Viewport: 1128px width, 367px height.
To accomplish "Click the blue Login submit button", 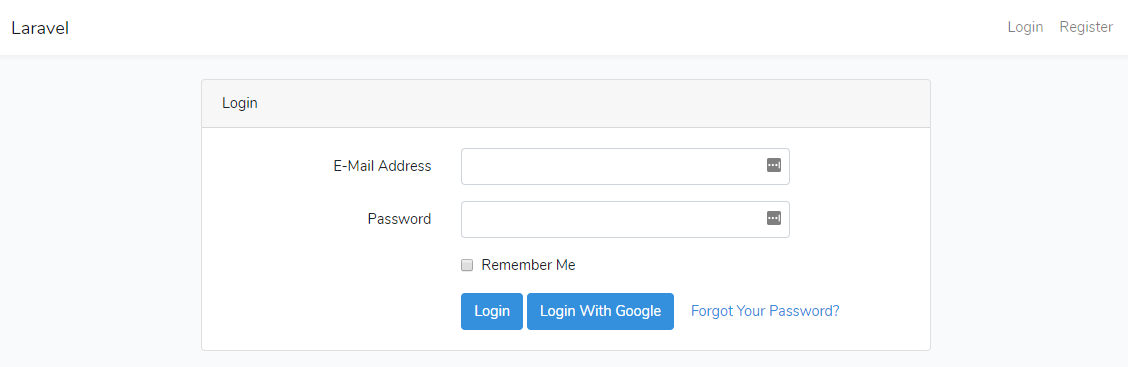I will pyautogui.click(x=492, y=311).
